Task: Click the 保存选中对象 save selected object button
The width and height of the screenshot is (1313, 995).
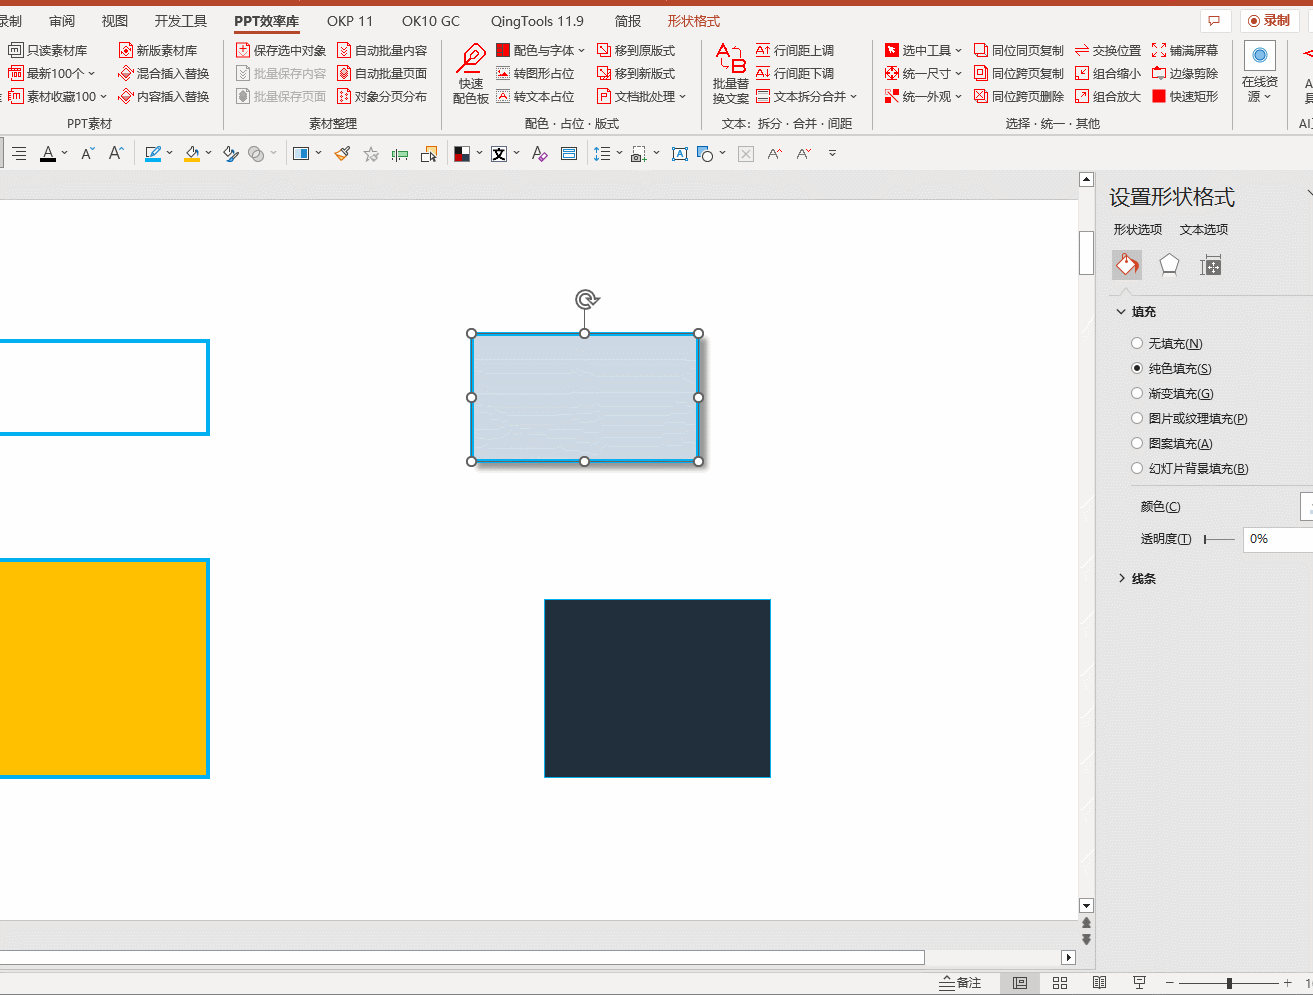Action: pyautogui.click(x=281, y=50)
